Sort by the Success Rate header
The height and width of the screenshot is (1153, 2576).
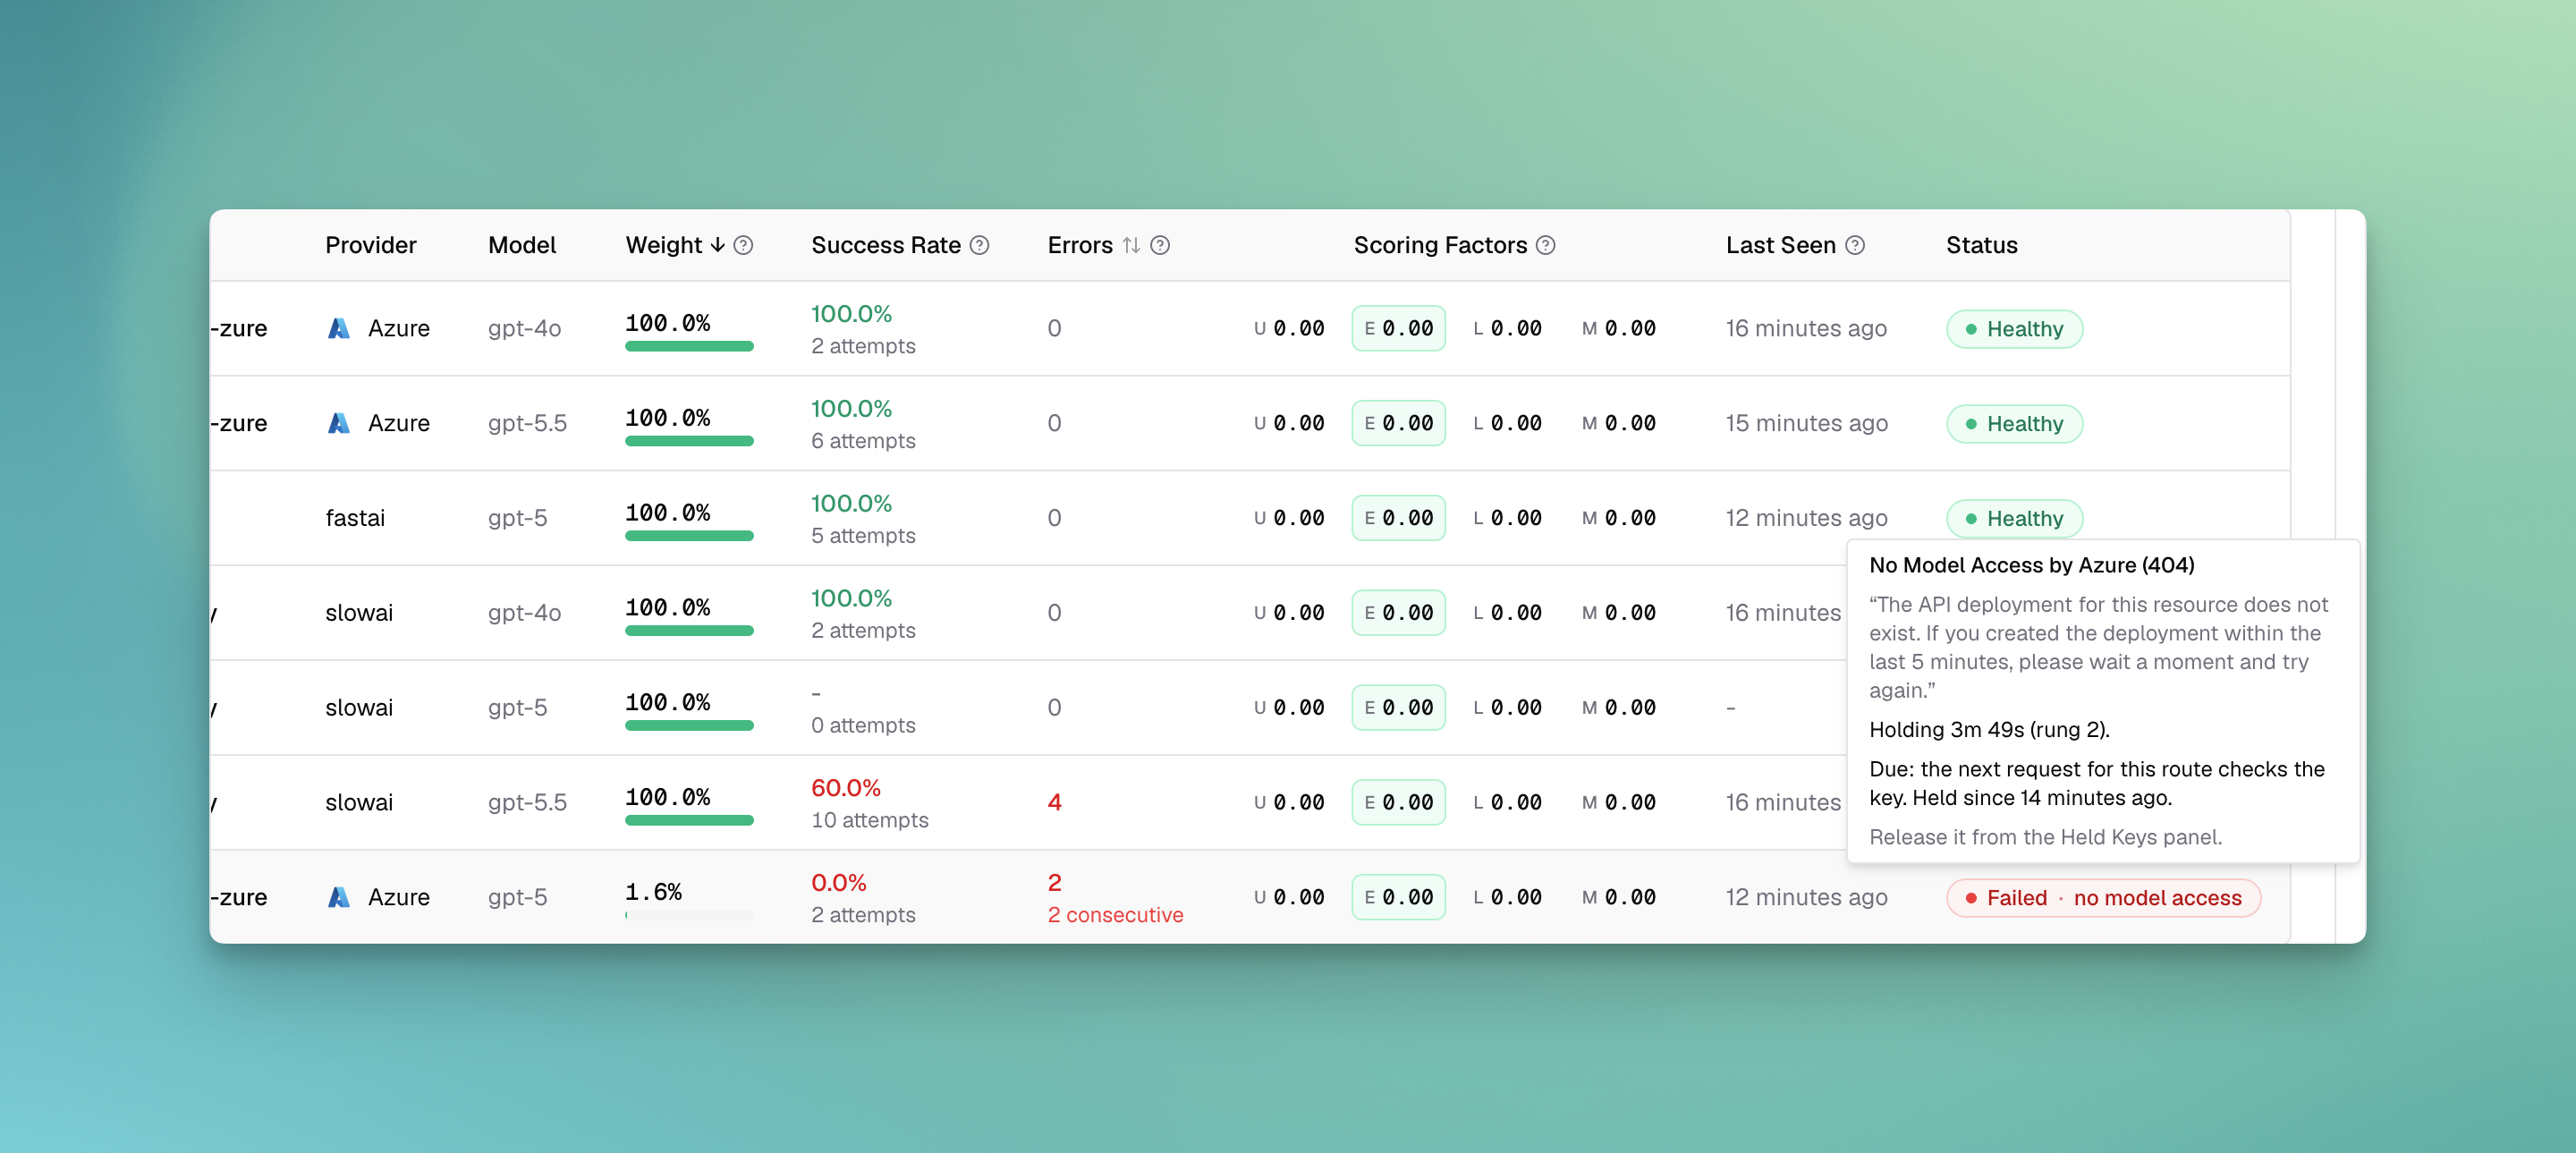coord(886,245)
